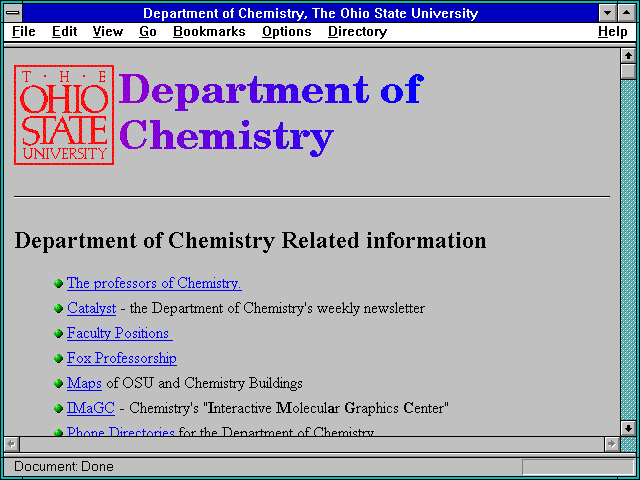Click the green bullet beside Maps

click(58, 384)
